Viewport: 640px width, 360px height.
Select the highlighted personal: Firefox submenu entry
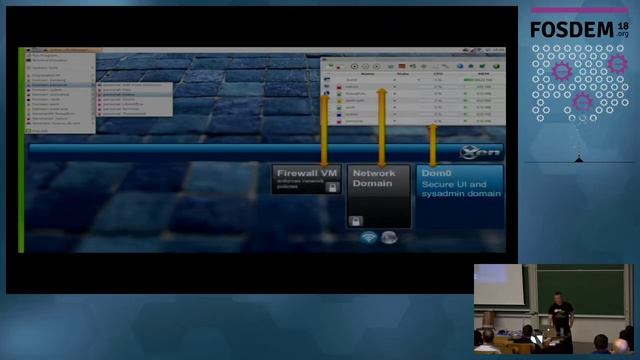pyautogui.click(x=134, y=95)
